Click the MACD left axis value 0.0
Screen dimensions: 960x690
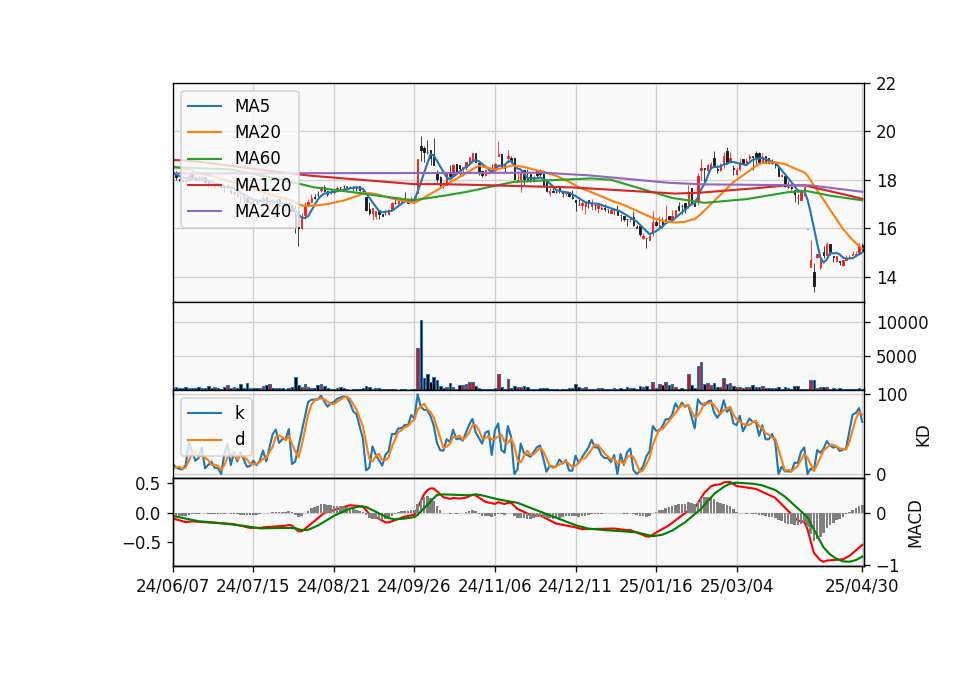pyautogui.click(x=147, y=514)
